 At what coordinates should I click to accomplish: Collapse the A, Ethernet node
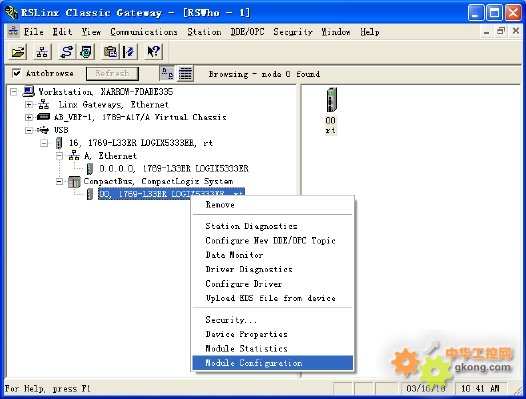click(x=59, y=156)
